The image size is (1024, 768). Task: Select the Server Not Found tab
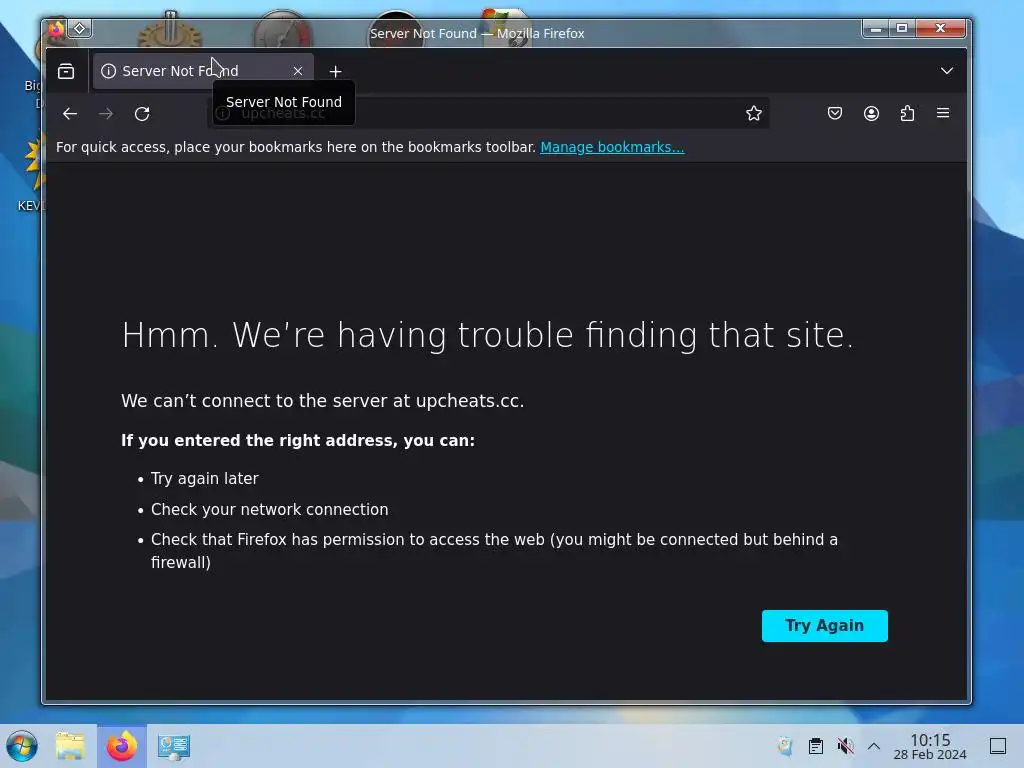(203, 71)
